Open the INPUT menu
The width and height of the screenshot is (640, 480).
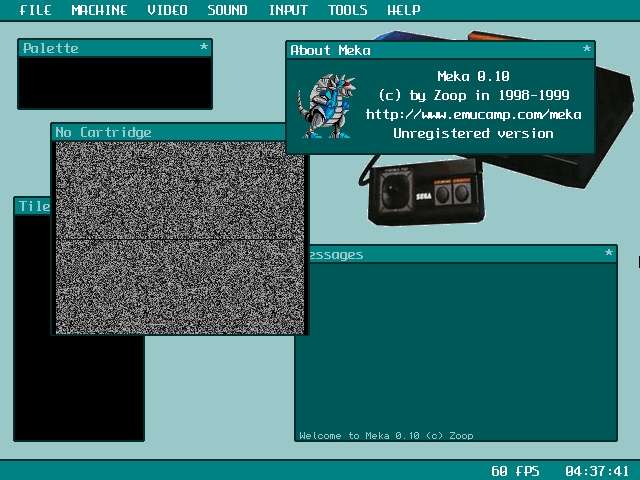(288, 10)
